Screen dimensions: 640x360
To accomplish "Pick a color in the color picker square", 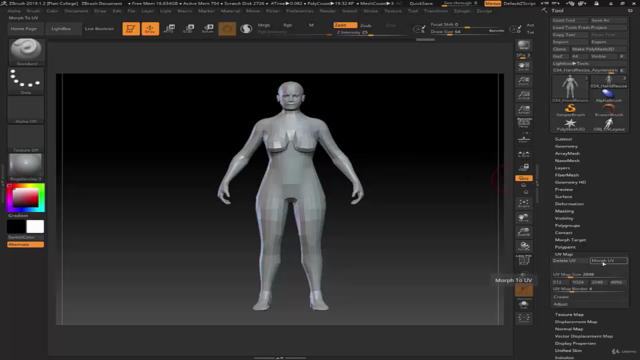I will [x=25, y=198].
